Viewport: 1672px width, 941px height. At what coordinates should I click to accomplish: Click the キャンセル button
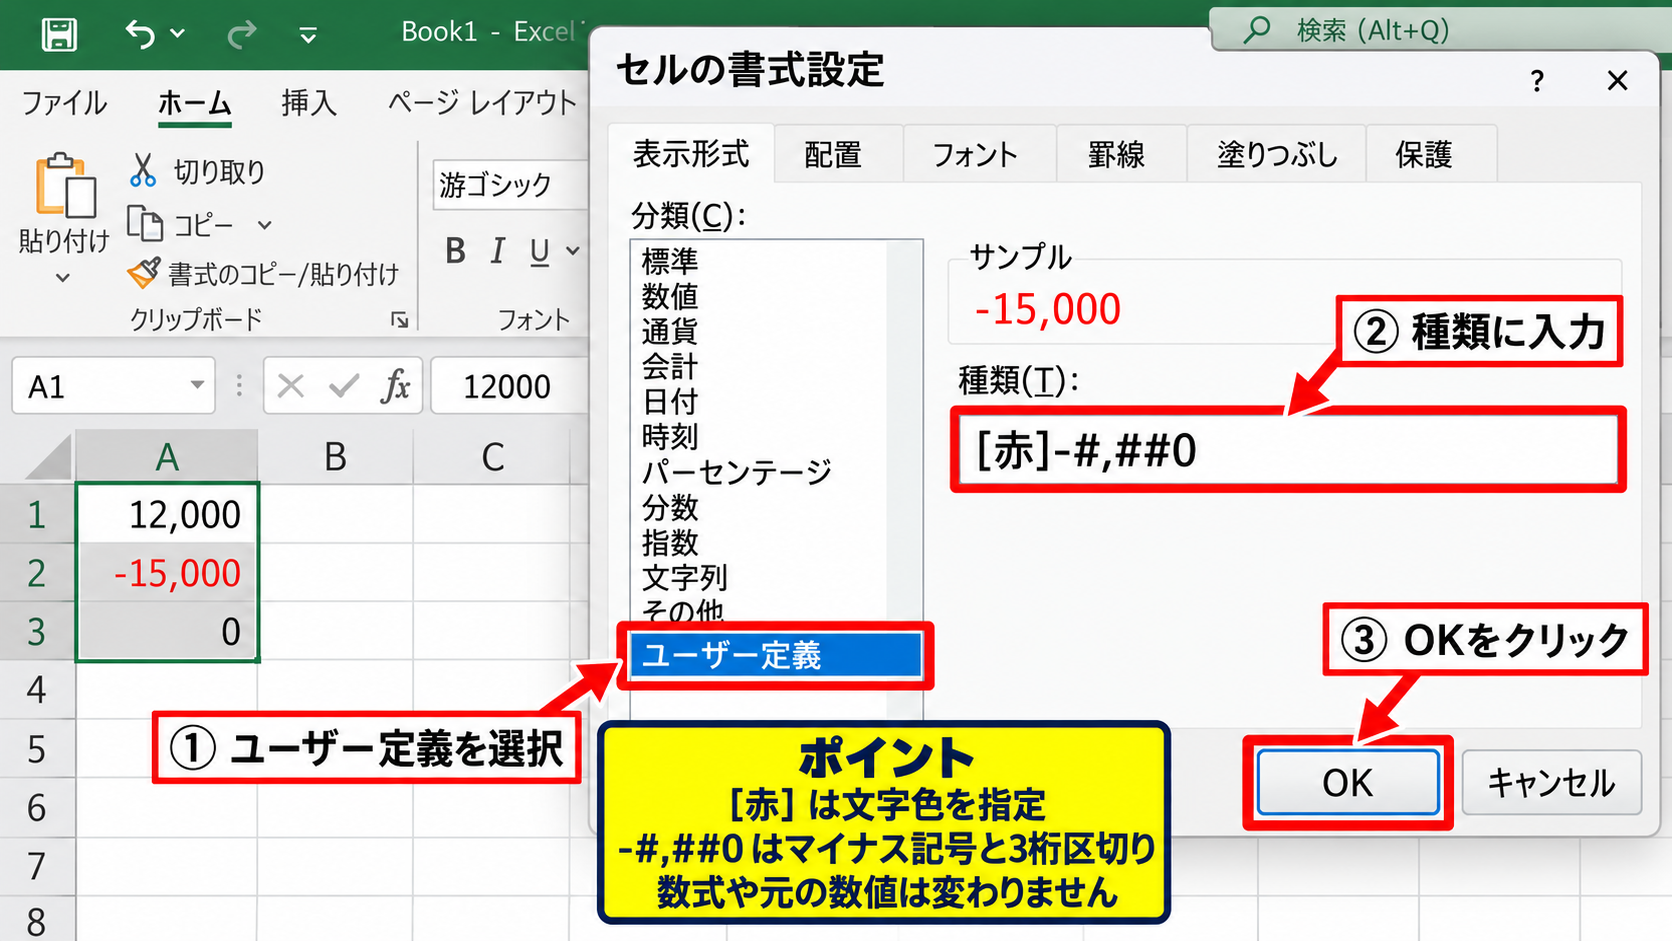[1551, 783]
